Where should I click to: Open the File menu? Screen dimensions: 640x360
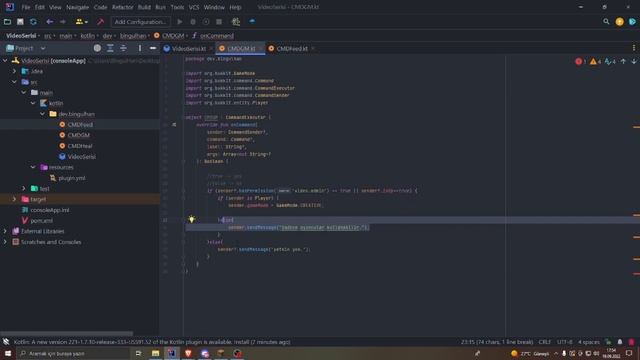[26, 7]
